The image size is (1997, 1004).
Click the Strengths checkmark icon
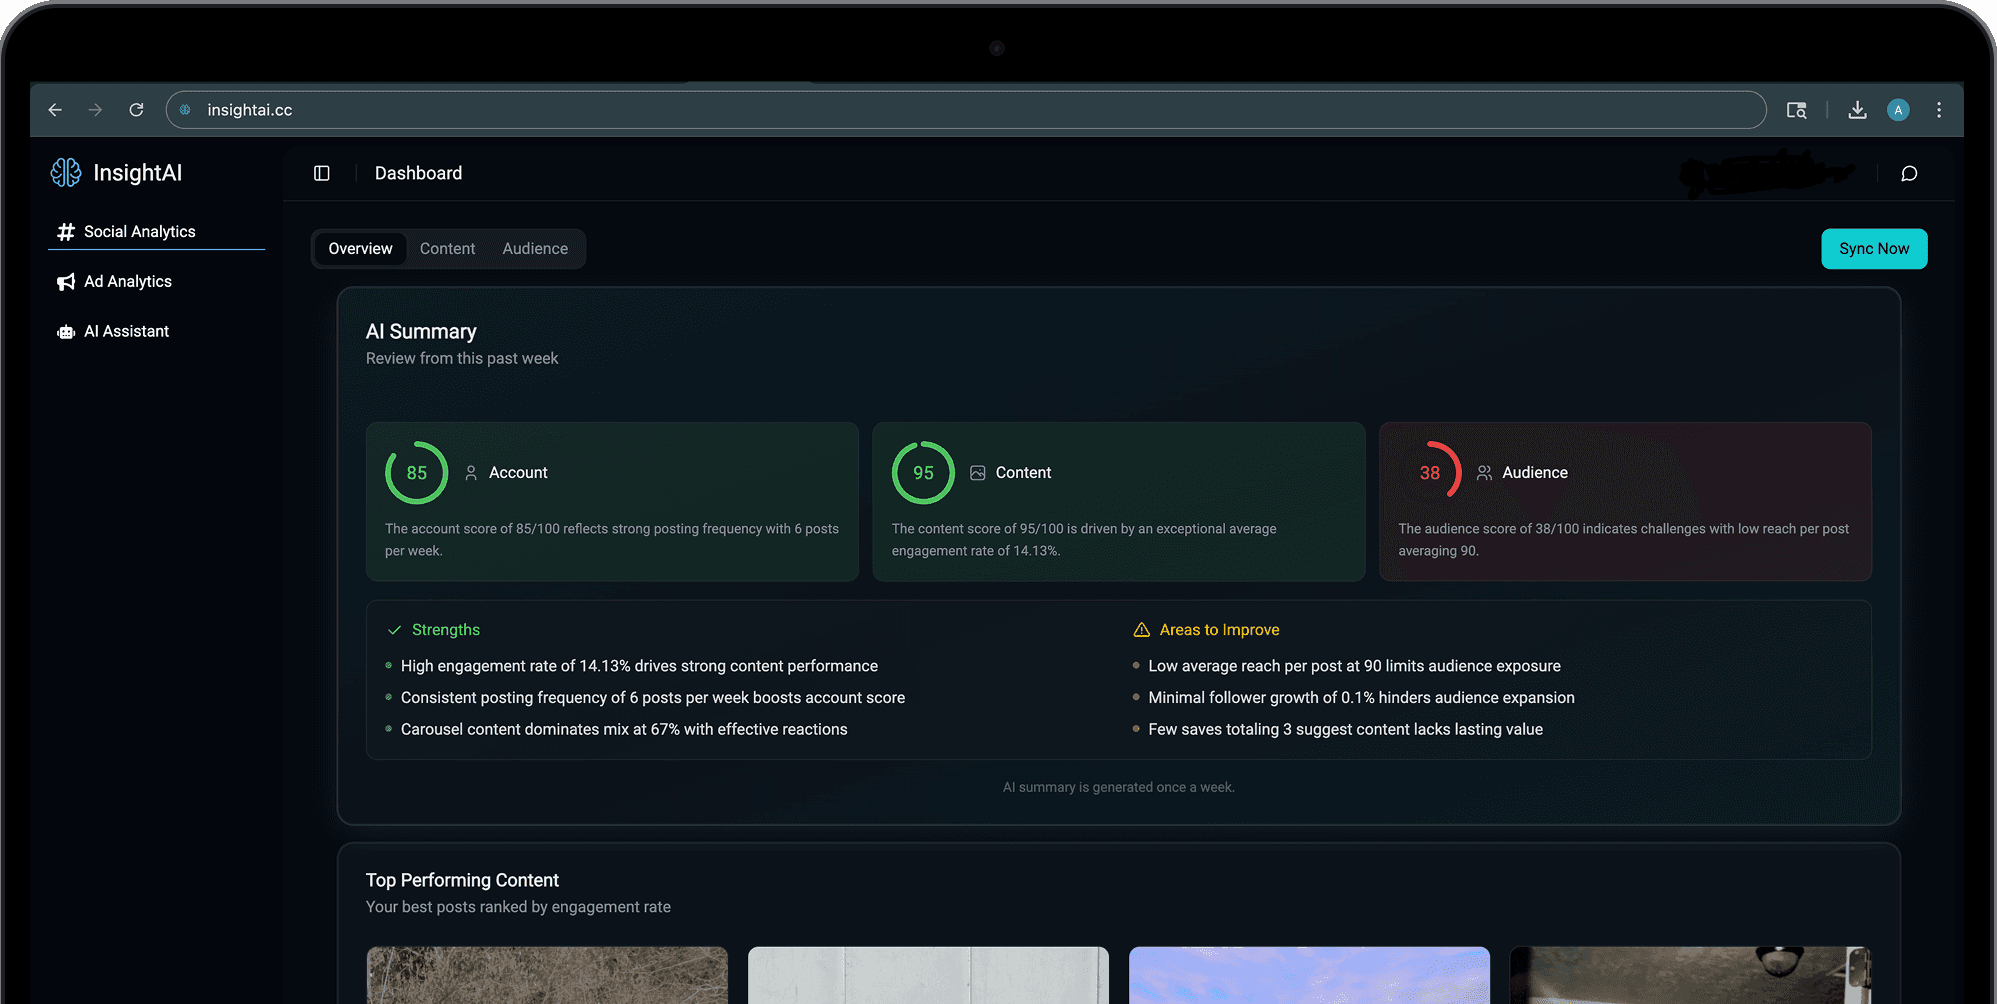click(394, 630)
